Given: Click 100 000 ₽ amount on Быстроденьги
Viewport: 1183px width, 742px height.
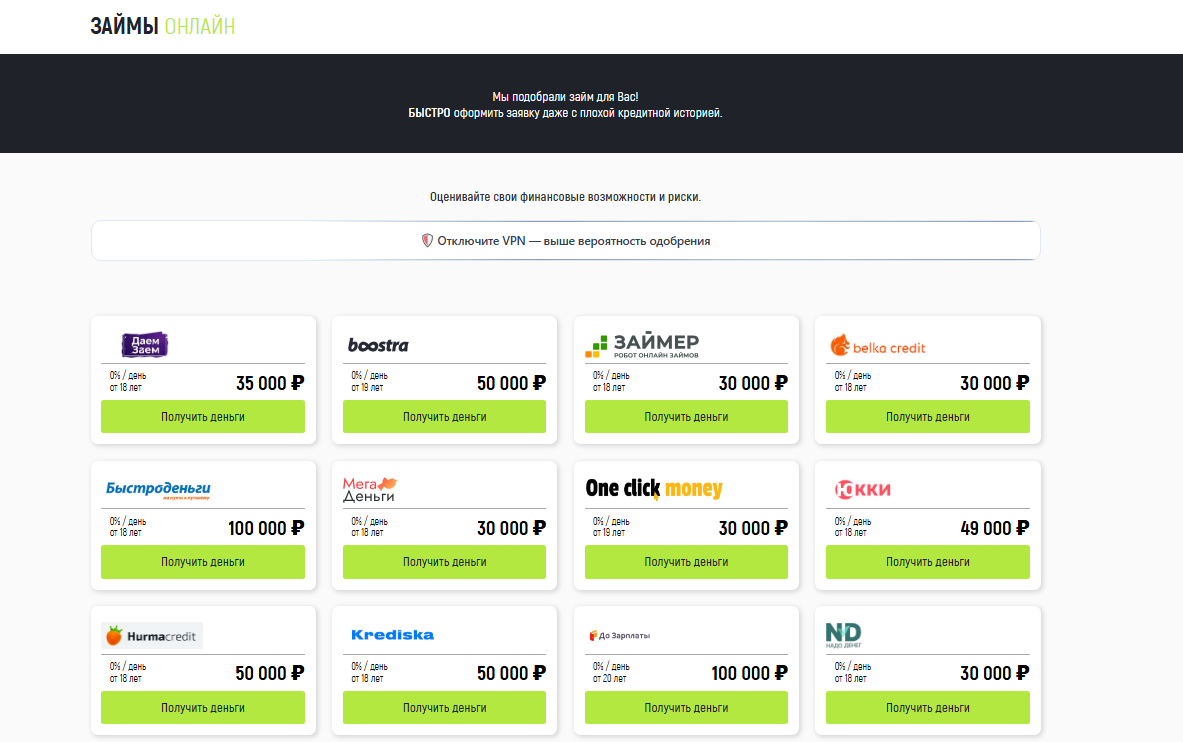Looking at the screenshot, I should pos(266,528).
